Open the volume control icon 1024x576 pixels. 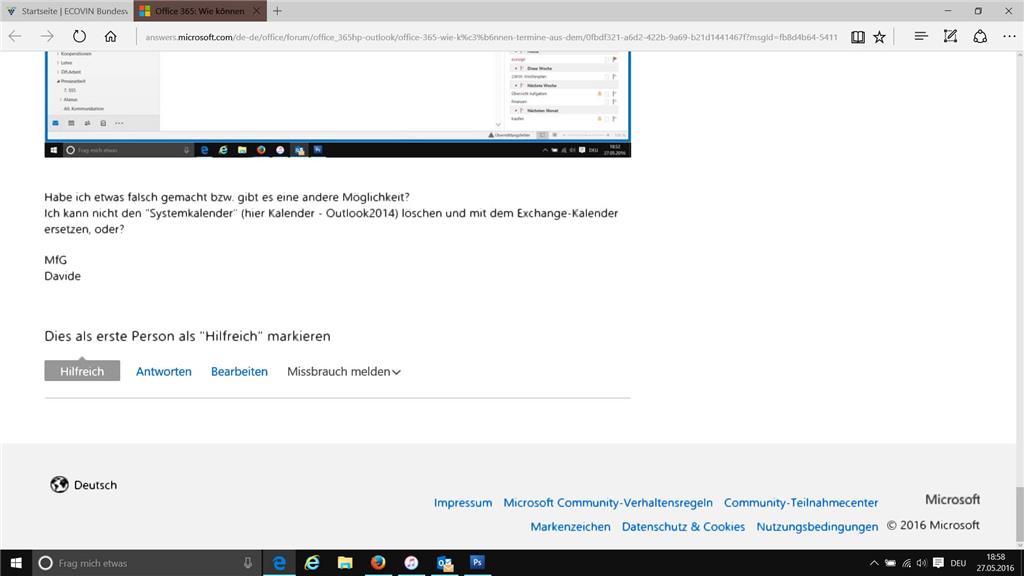click(921, 563)
